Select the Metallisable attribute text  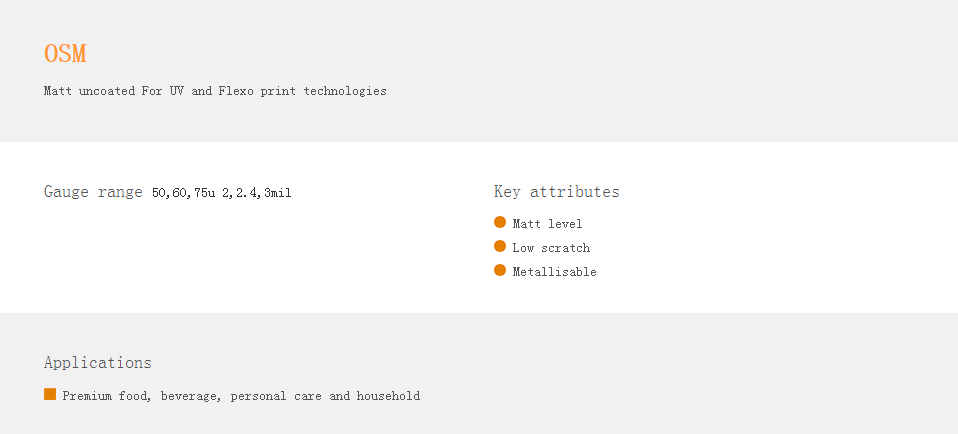554,271
